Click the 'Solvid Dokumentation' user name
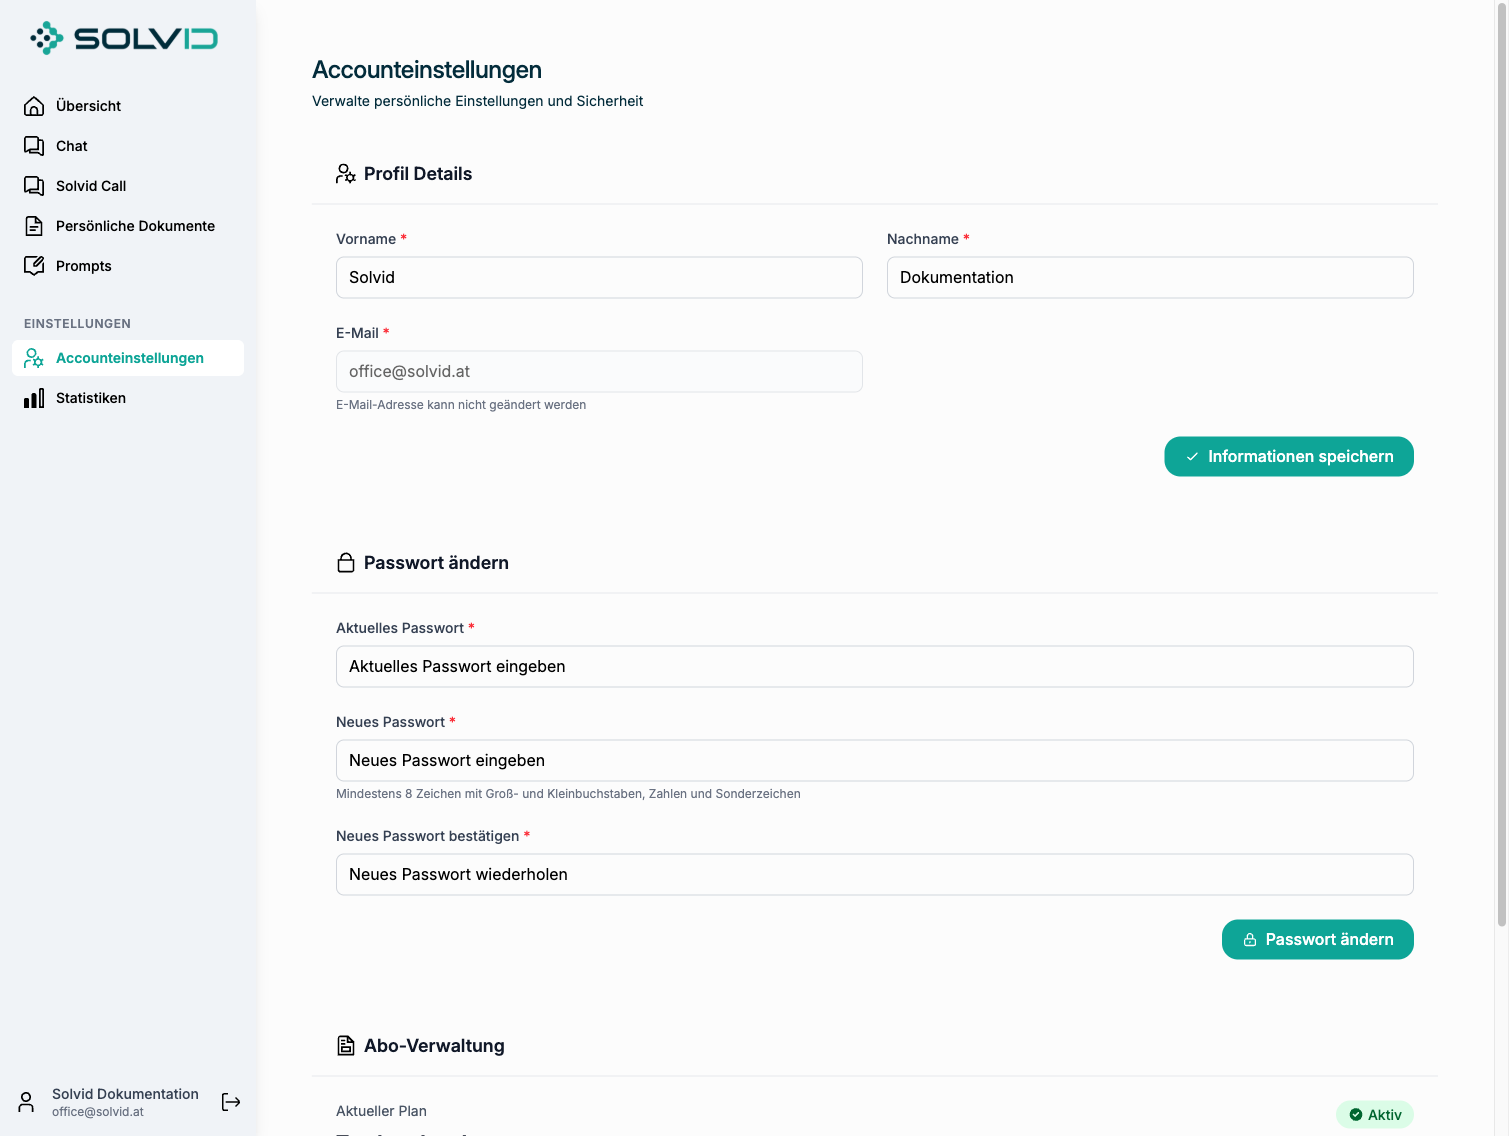1509x1136 pixels. pos(125,1094)
